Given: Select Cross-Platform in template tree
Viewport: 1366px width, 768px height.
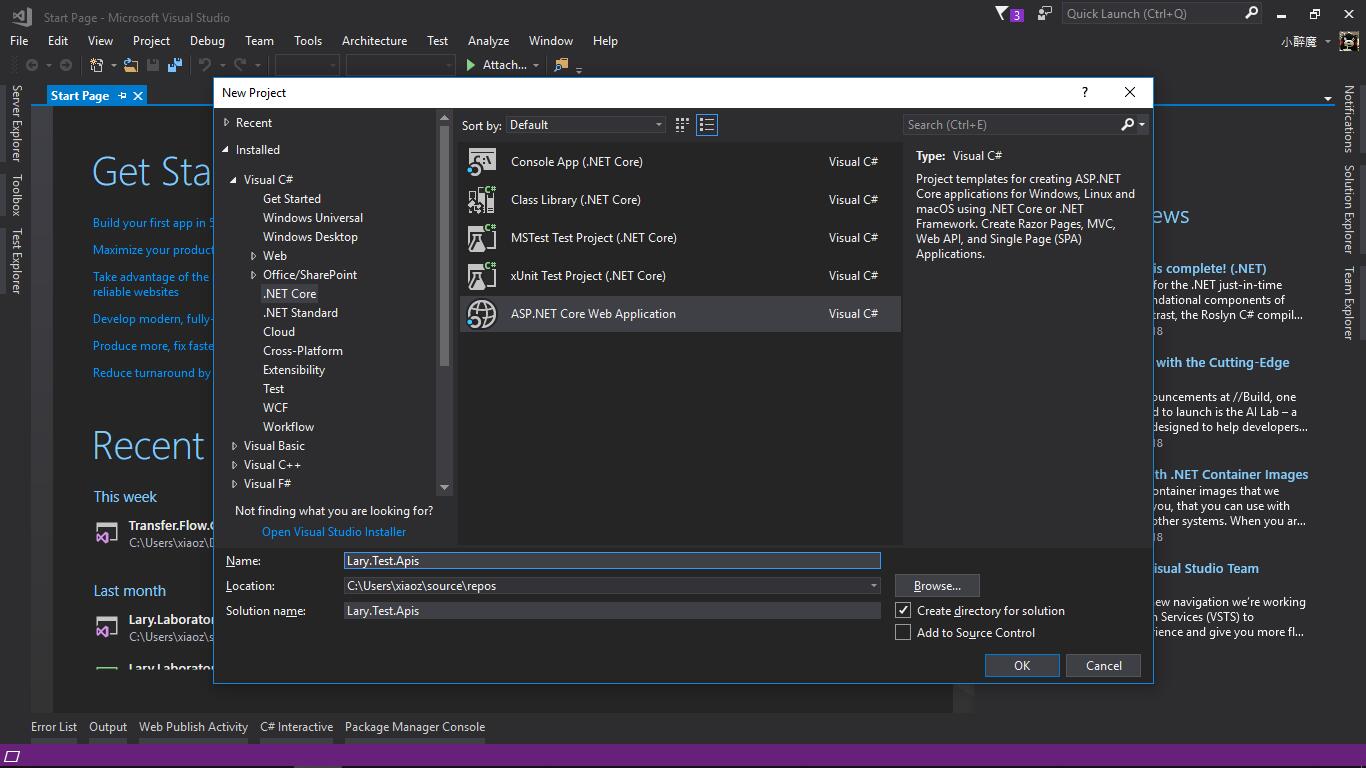Looking at the screenshot, I should click(303, 351).
